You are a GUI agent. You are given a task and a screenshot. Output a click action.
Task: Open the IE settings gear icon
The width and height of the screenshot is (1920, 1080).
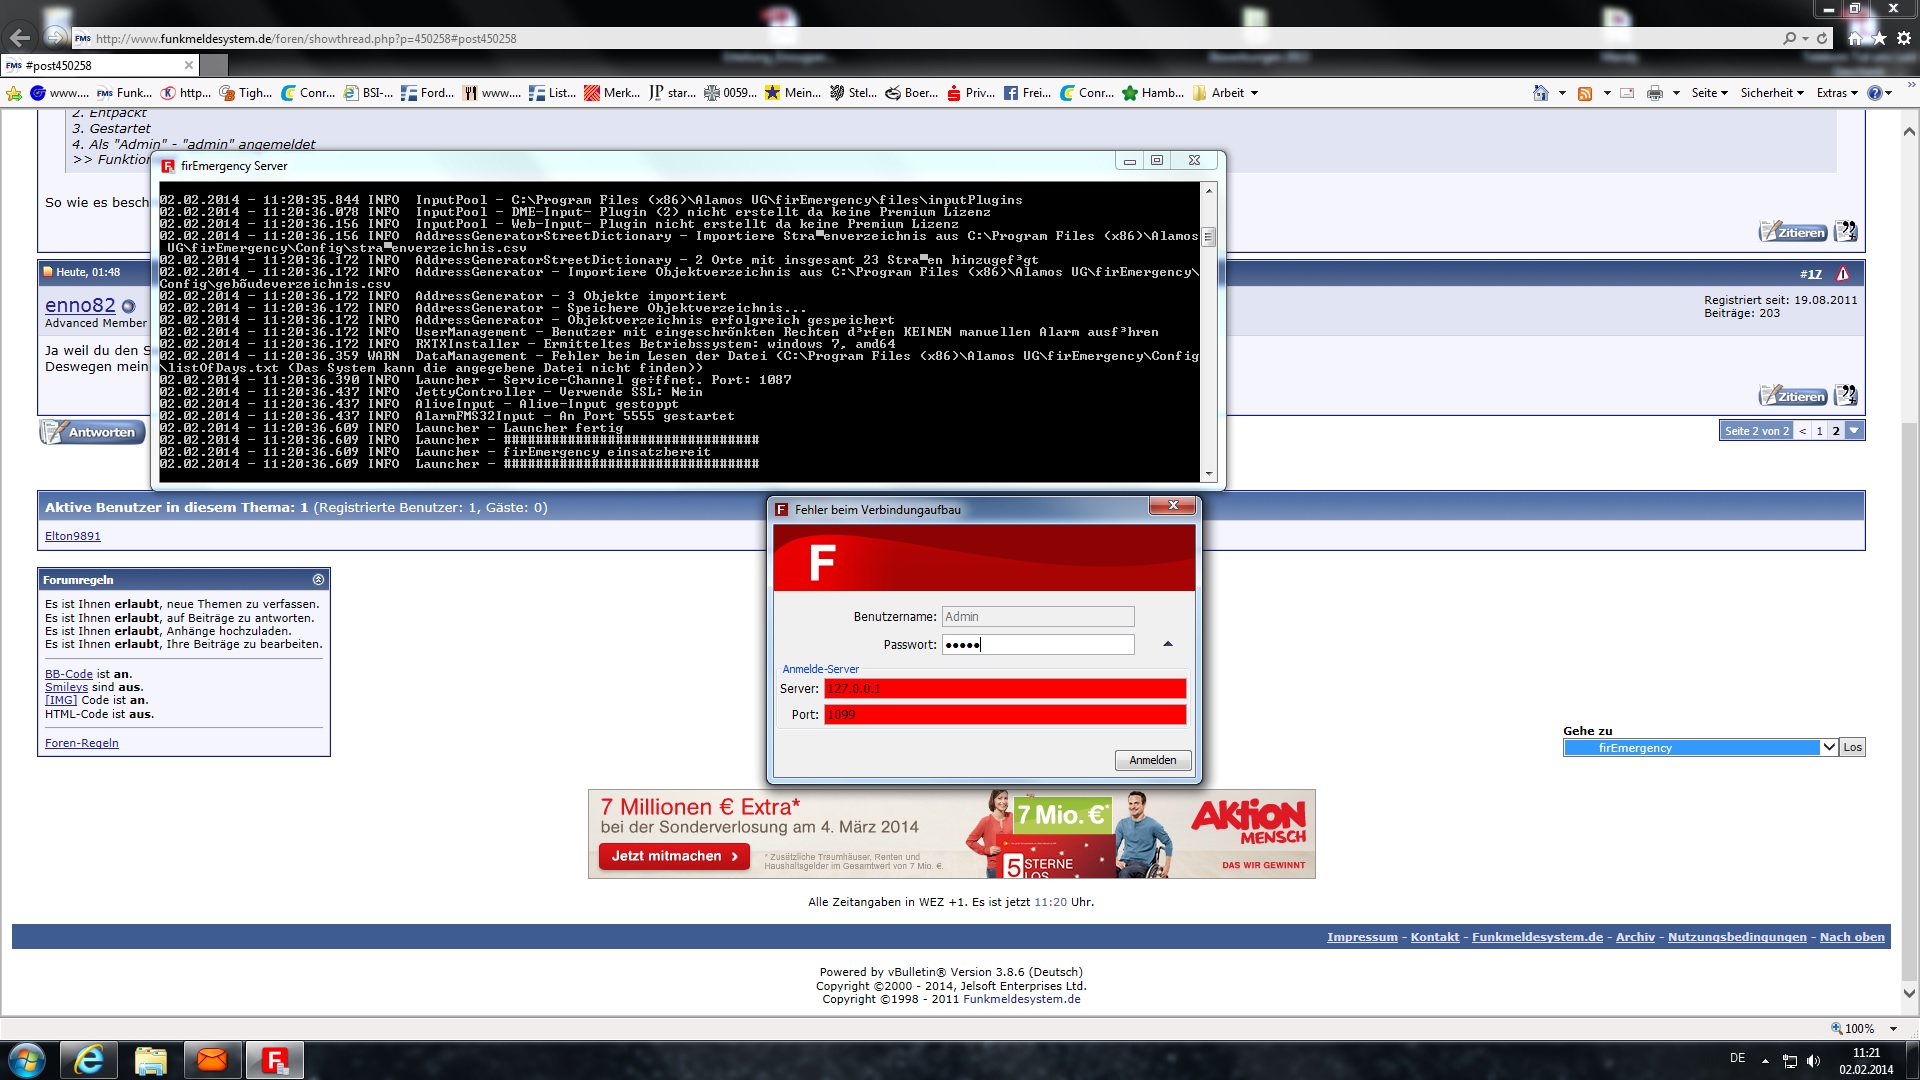coord(1904,38)
